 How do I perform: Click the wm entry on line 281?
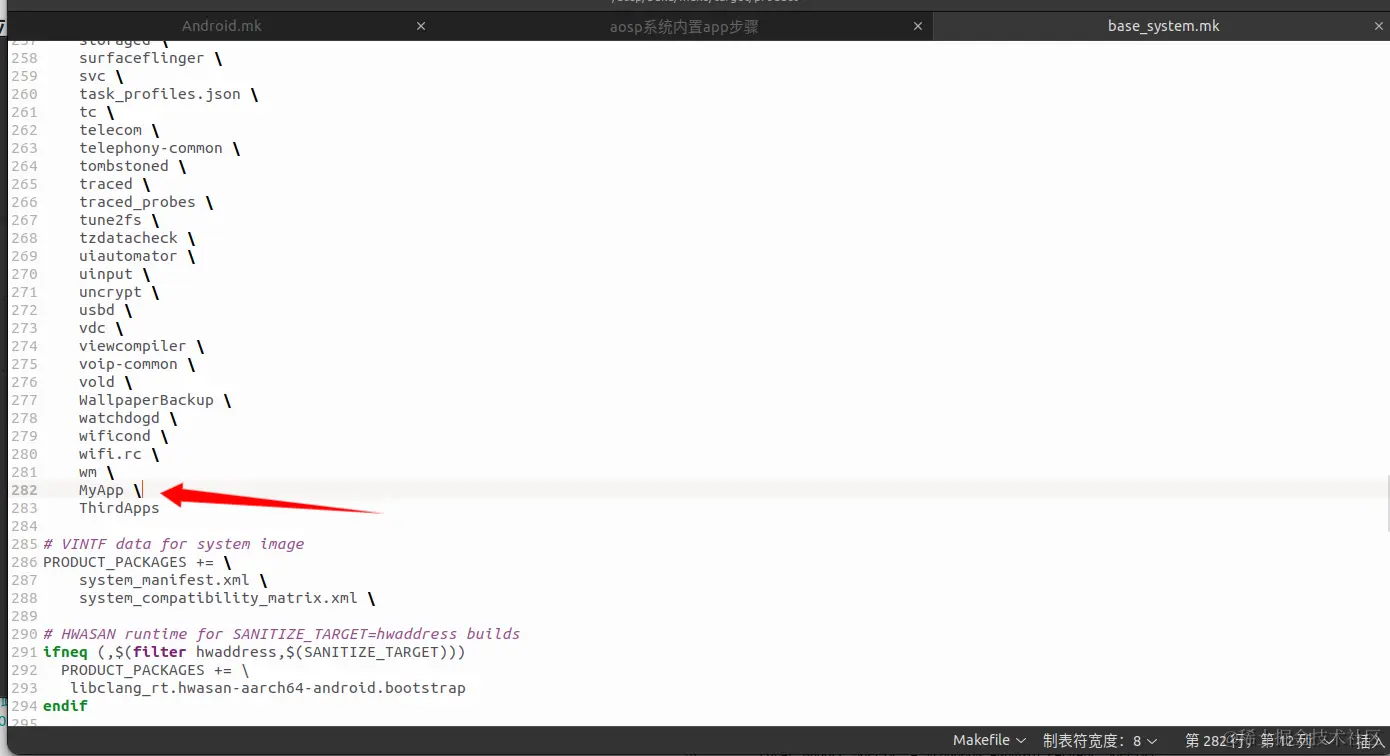[88, 472]
